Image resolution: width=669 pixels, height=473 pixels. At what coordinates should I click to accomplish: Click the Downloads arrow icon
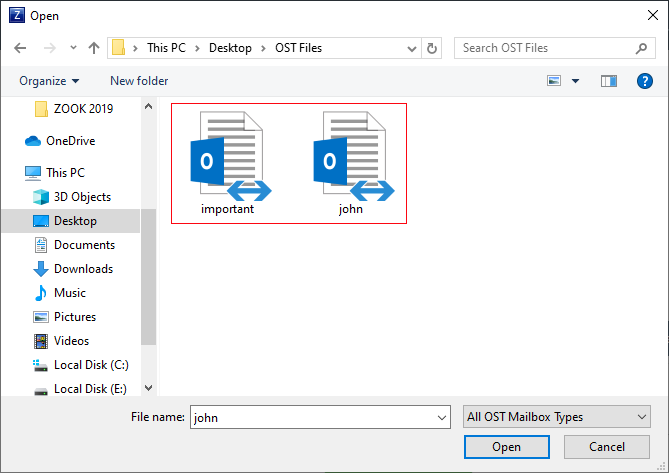(x=41, y=269)
